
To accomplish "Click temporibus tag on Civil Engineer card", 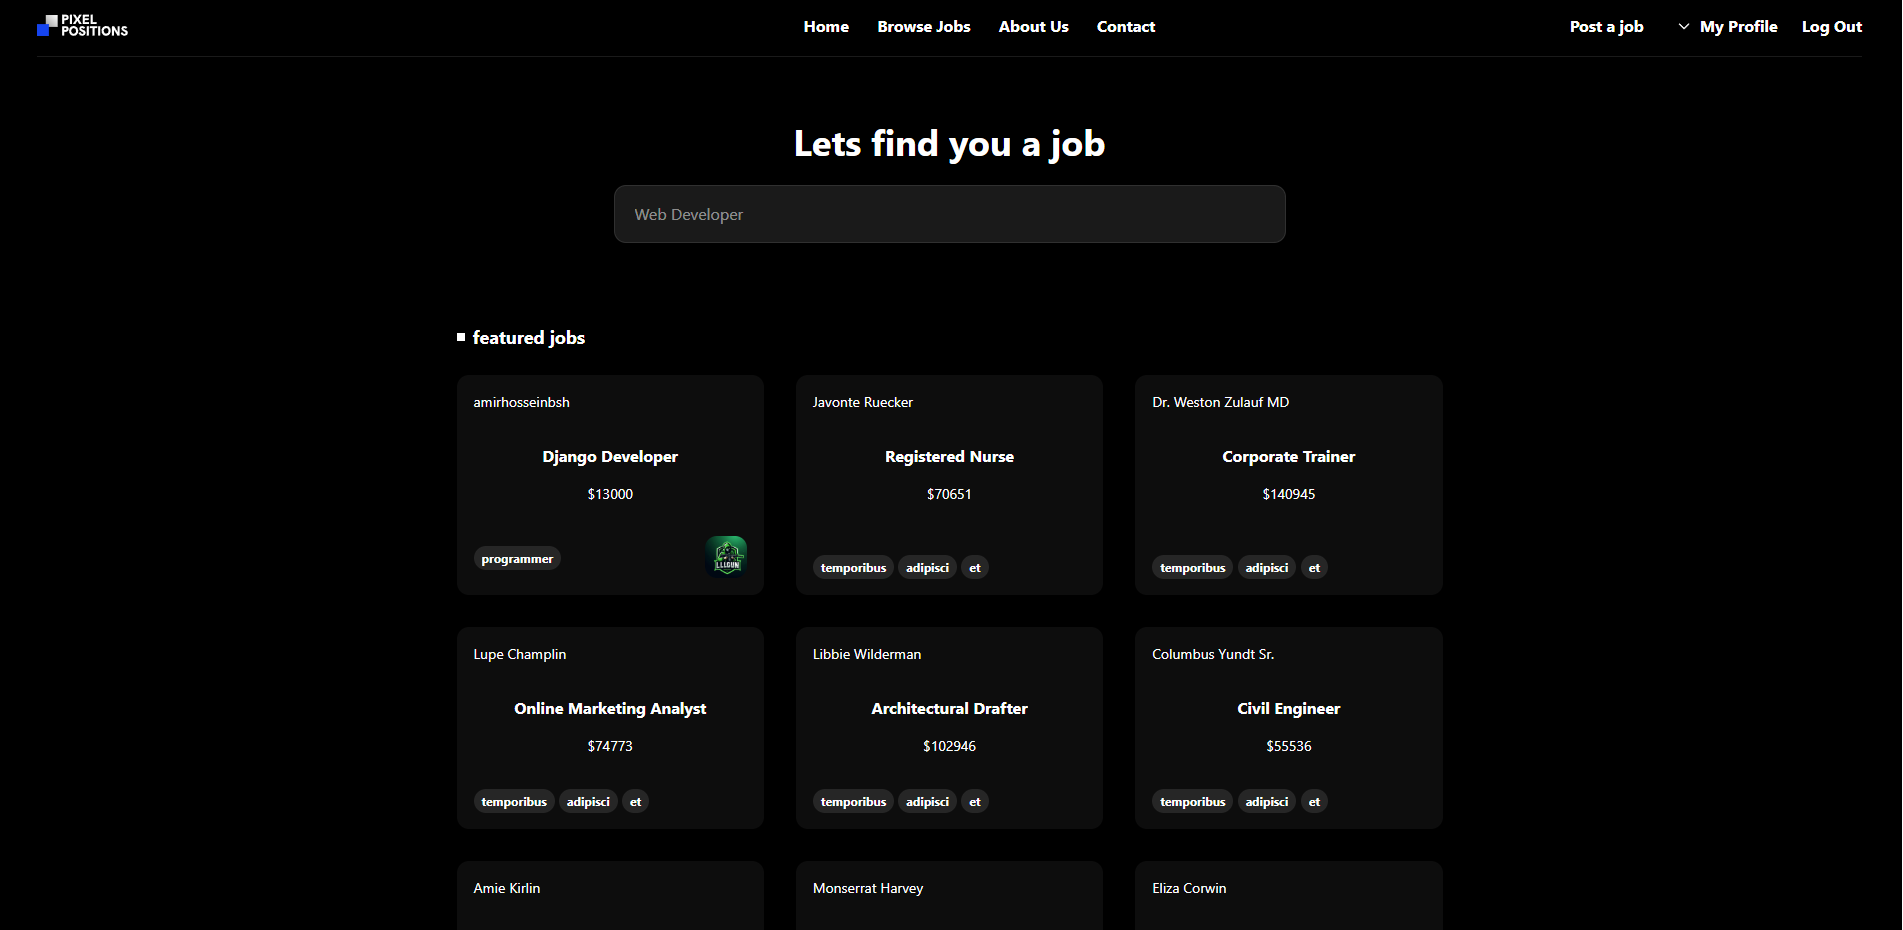I will coord(1192,802).
